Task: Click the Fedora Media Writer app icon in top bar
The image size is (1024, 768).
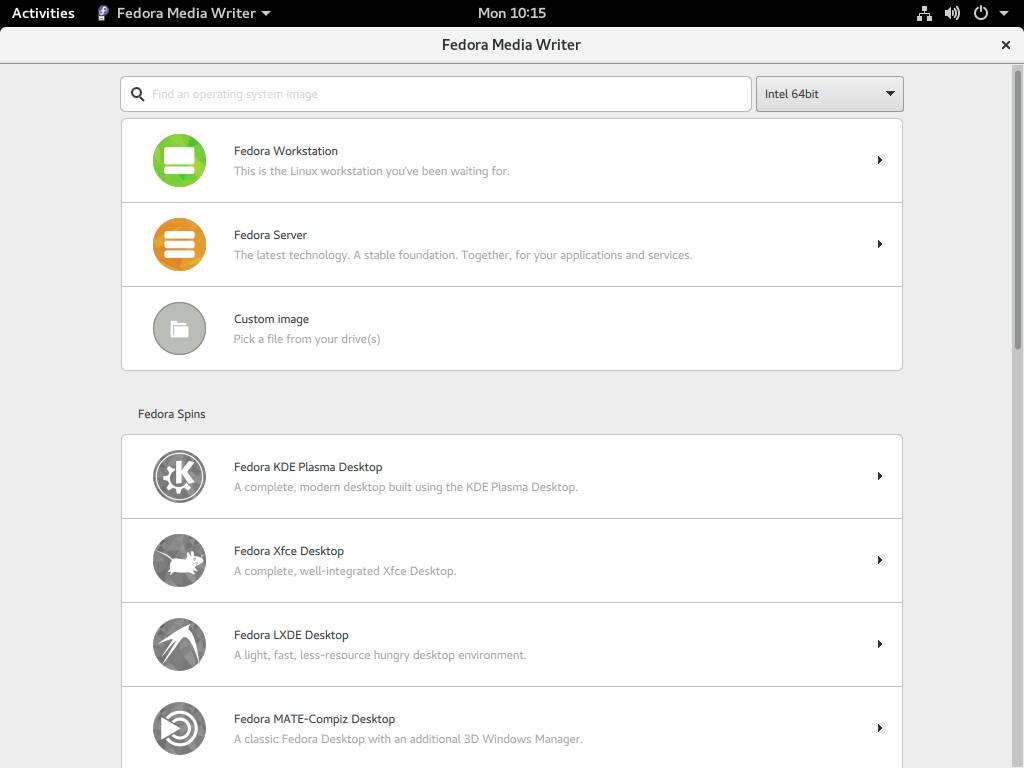Action: tap(103, 13)
